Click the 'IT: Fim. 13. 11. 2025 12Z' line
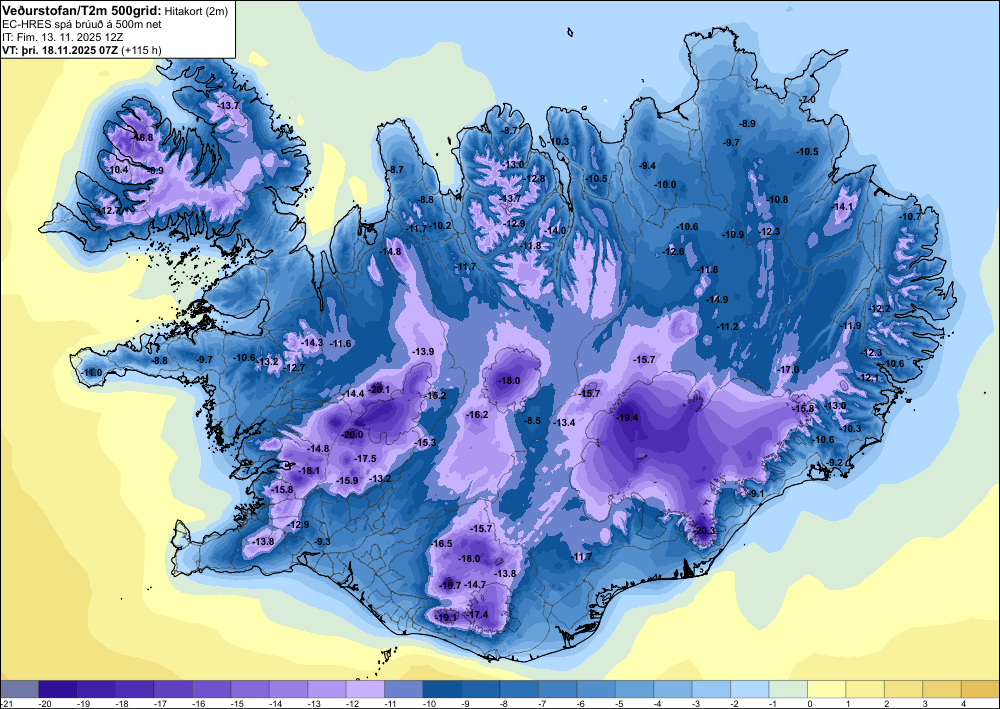 pos(62,37)
